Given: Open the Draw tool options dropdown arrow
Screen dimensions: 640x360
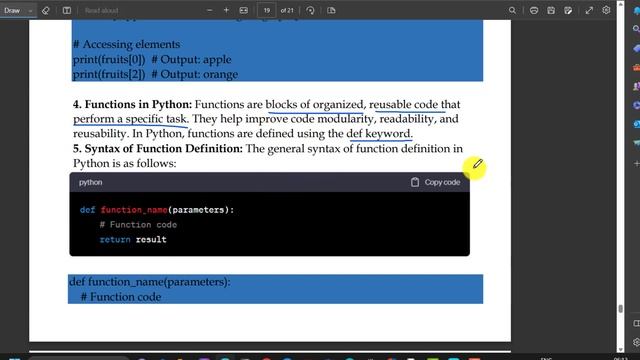Looking at the screenshot, I should coord(30,11).
